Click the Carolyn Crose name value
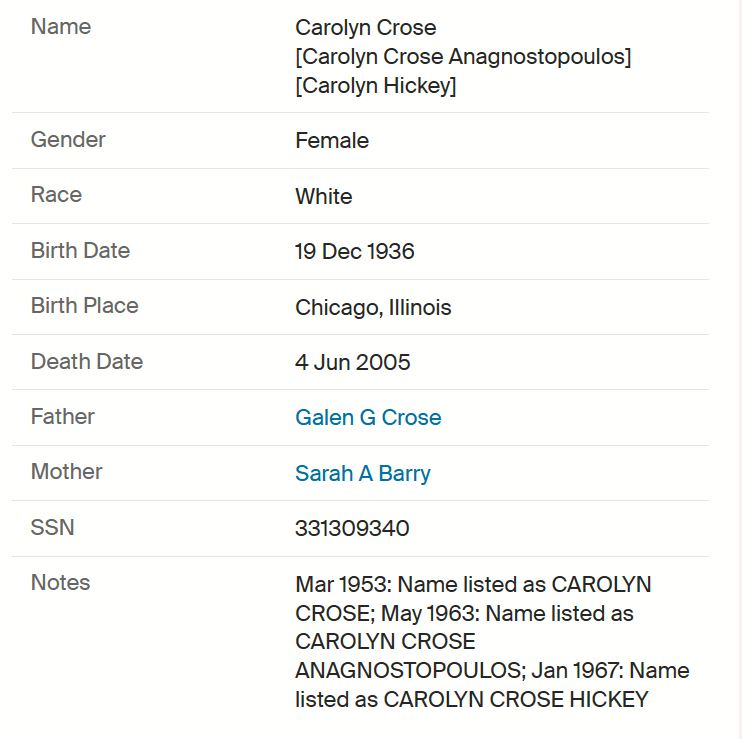The width and height of the screenshot is (742, 739). coord(365,27)
